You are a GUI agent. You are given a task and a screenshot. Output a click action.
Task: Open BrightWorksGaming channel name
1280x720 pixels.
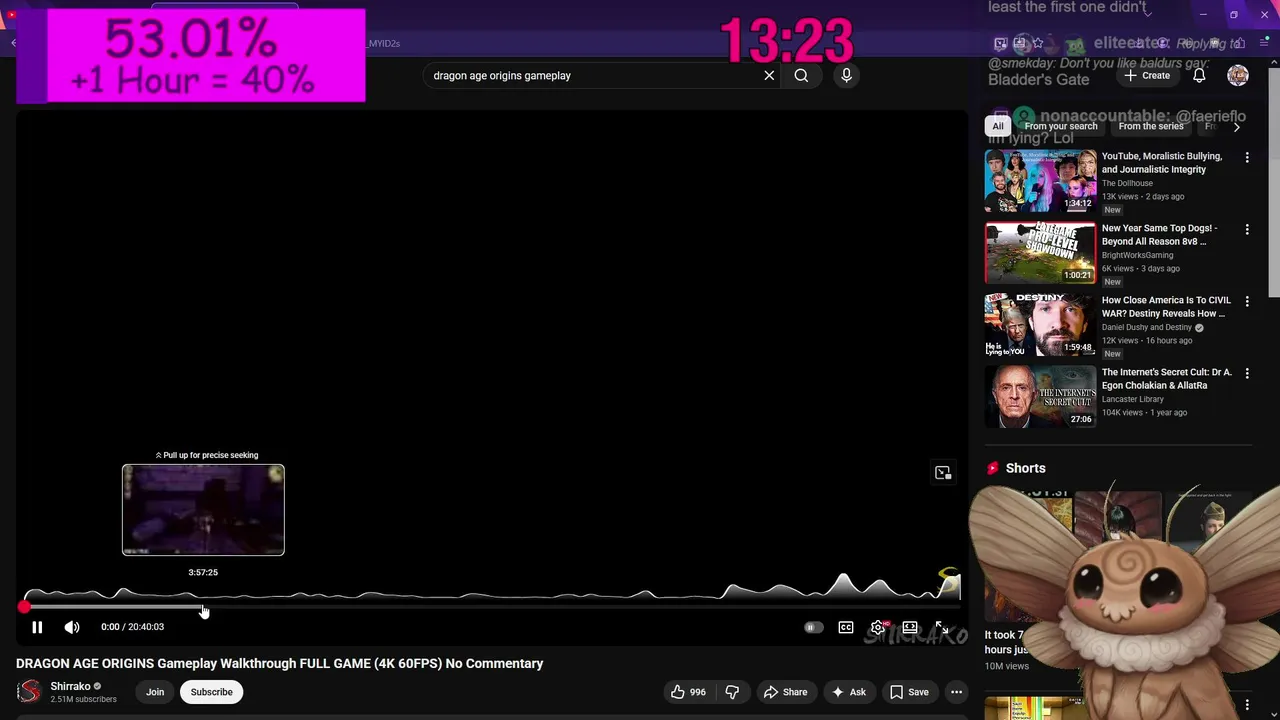coord(1137,255)
